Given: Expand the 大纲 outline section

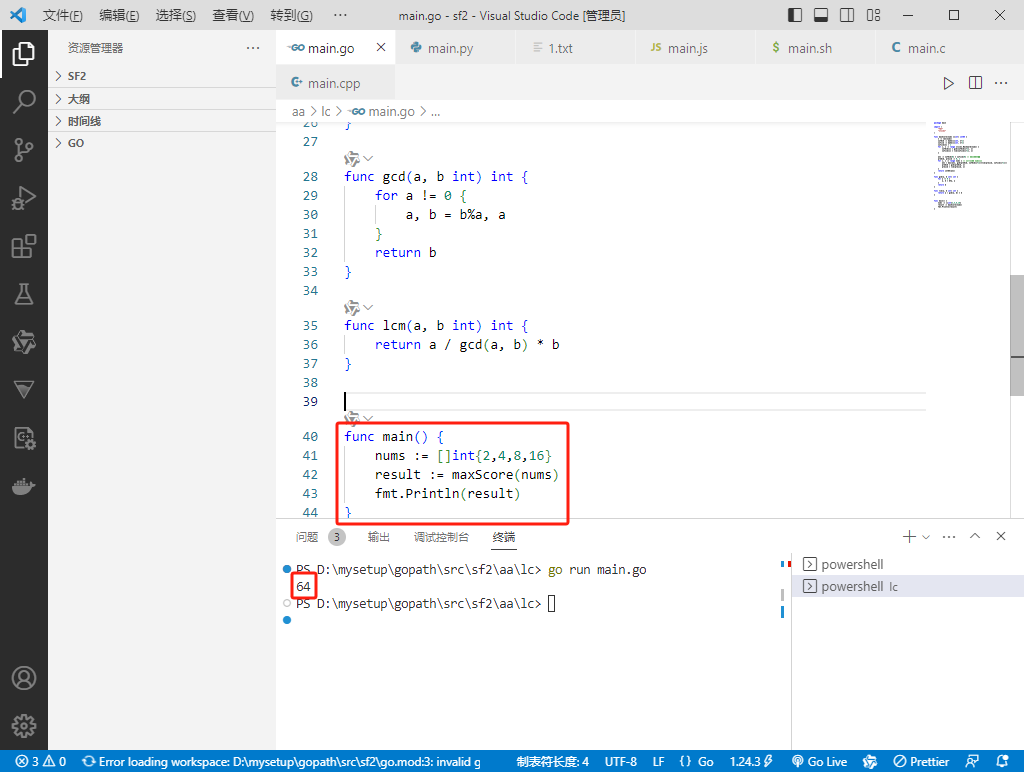Looking at the screenshot, I should [162, 99].
